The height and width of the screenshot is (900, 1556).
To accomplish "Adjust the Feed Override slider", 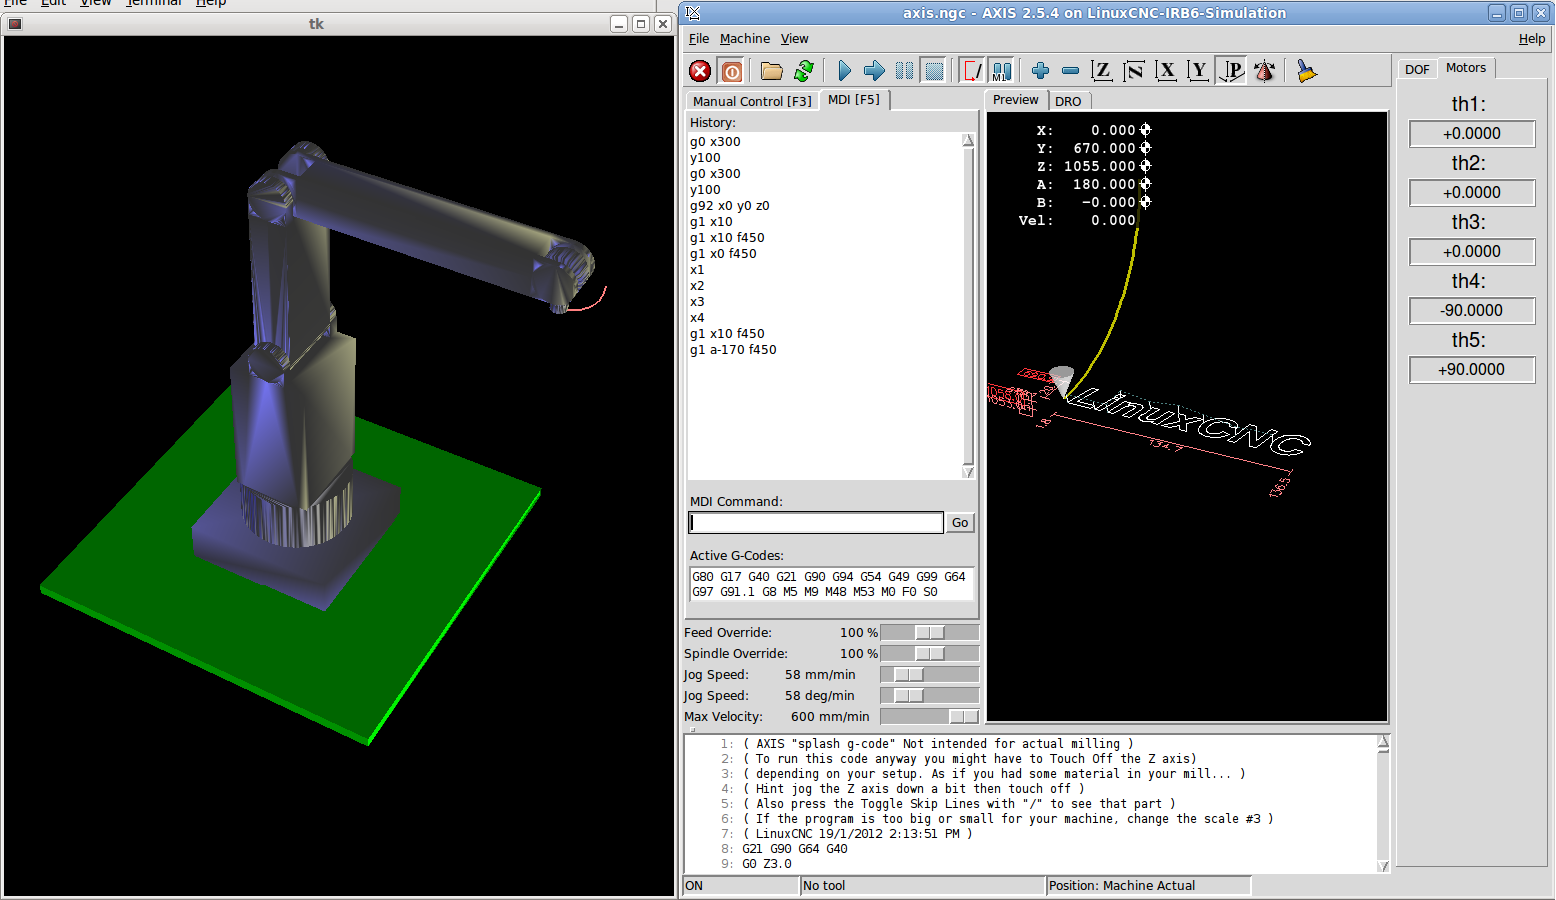I will pyautogui.click(x=929, y=633).
